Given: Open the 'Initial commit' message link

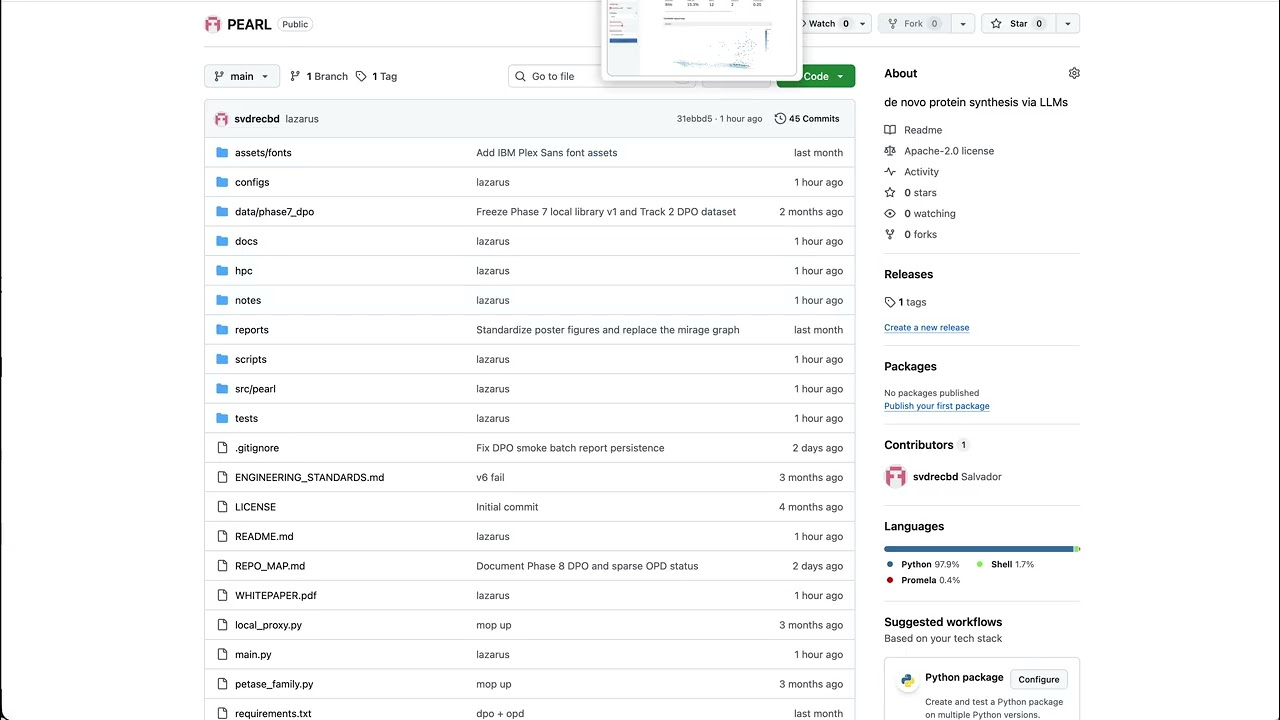Looking at the screenshot, I should (507, 507).
